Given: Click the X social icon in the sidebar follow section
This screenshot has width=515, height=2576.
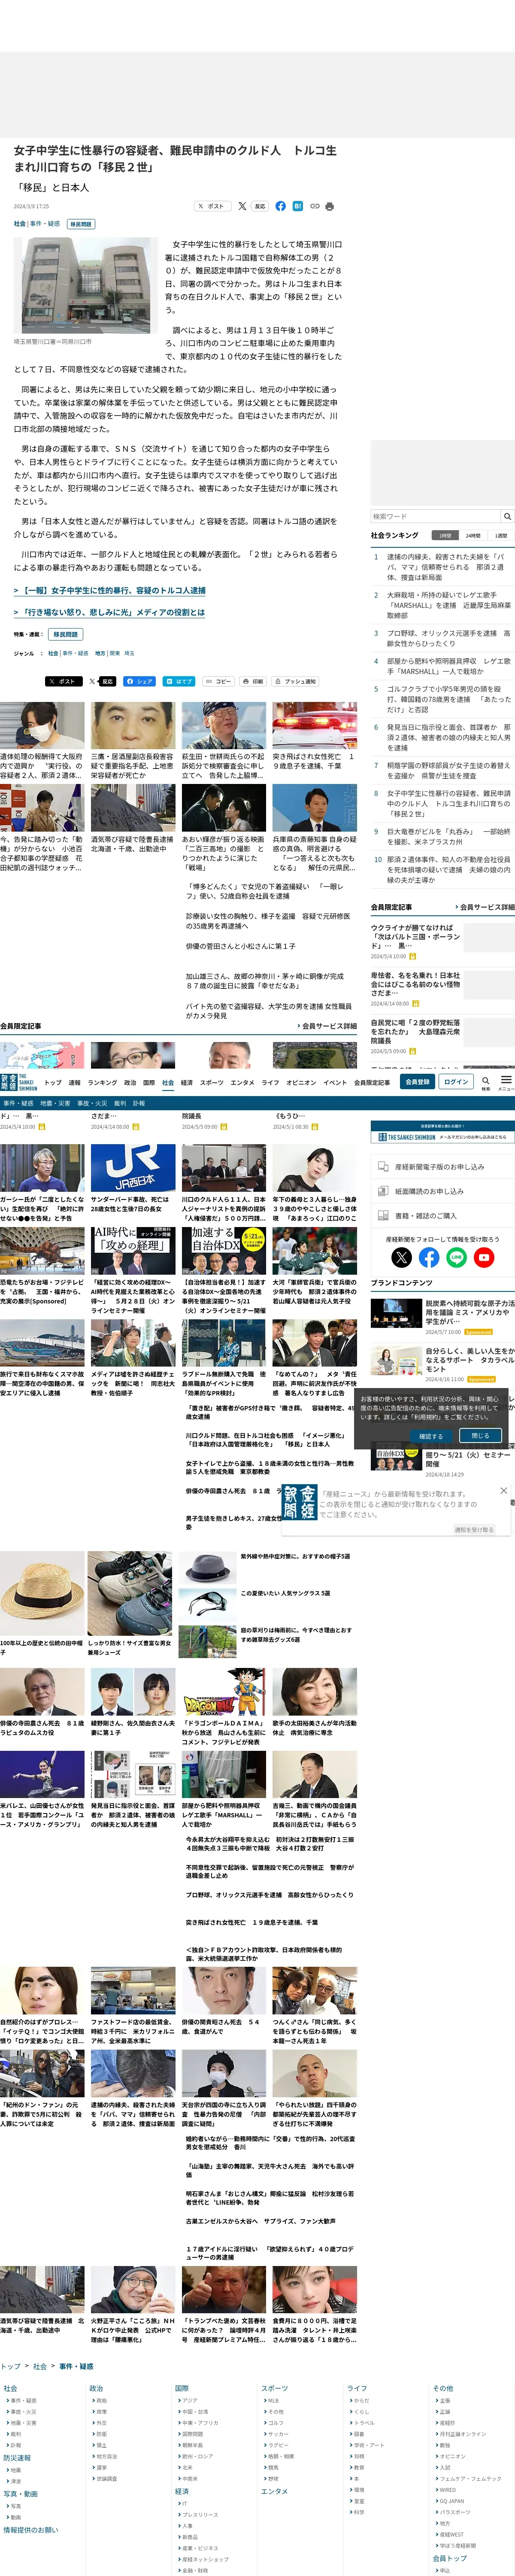Looking at the screenshot, I should [402, 1258].
